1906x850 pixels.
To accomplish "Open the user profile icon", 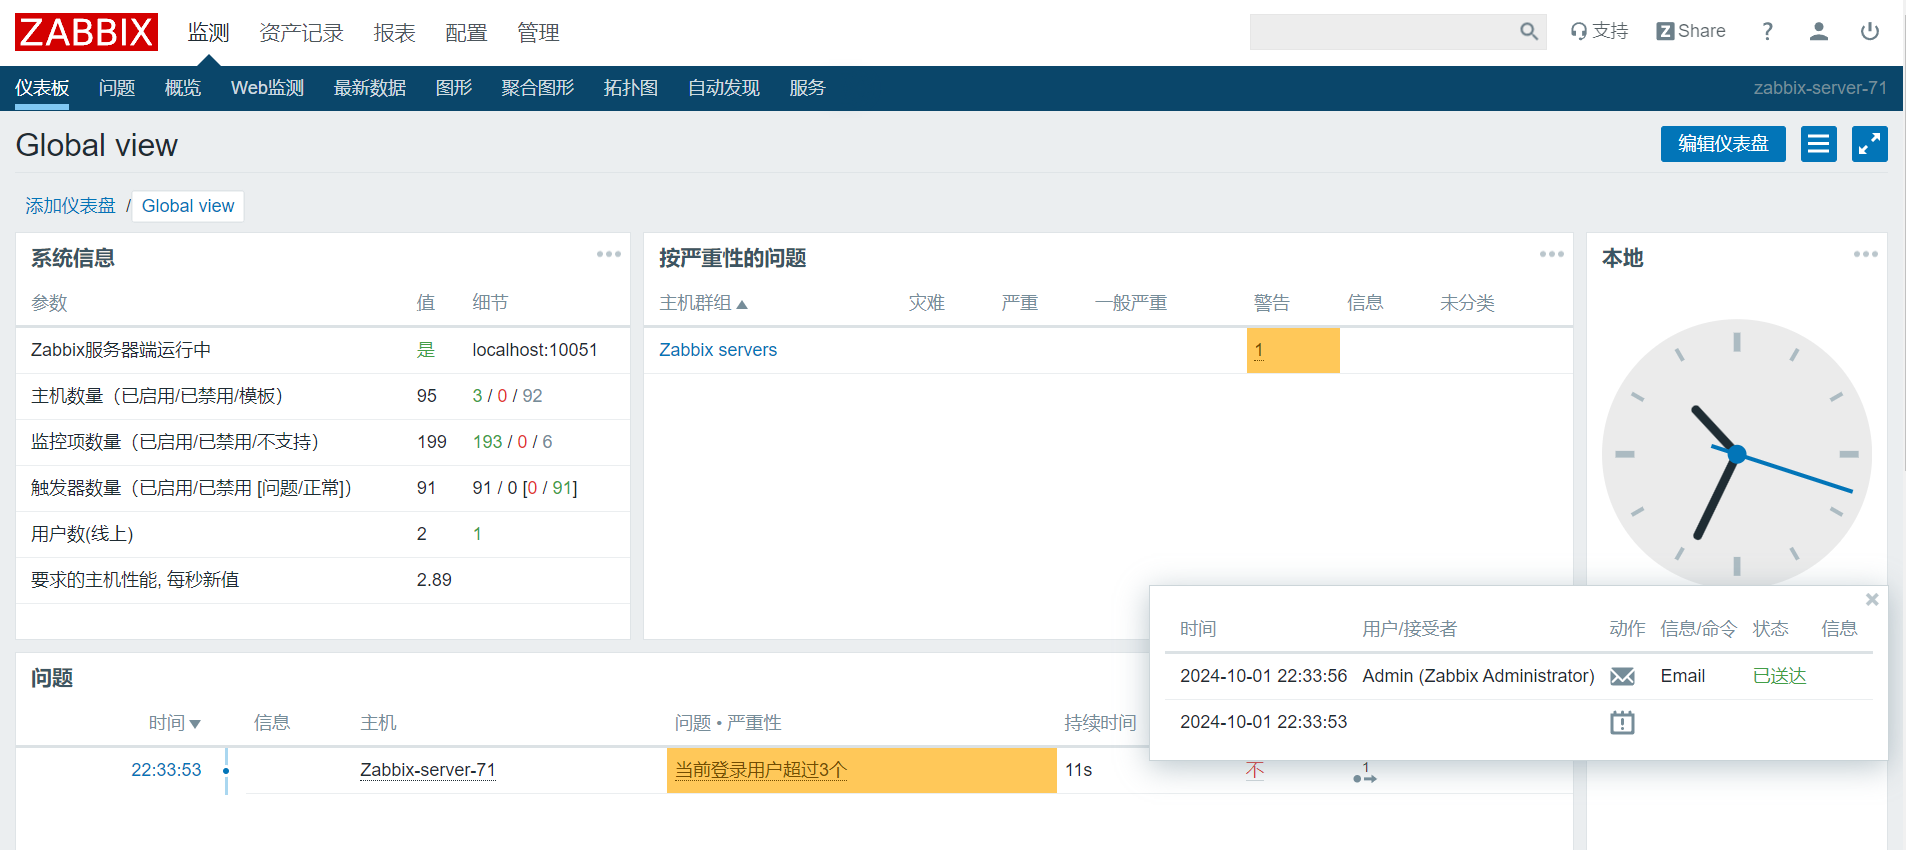I will tap(1819, 31).
